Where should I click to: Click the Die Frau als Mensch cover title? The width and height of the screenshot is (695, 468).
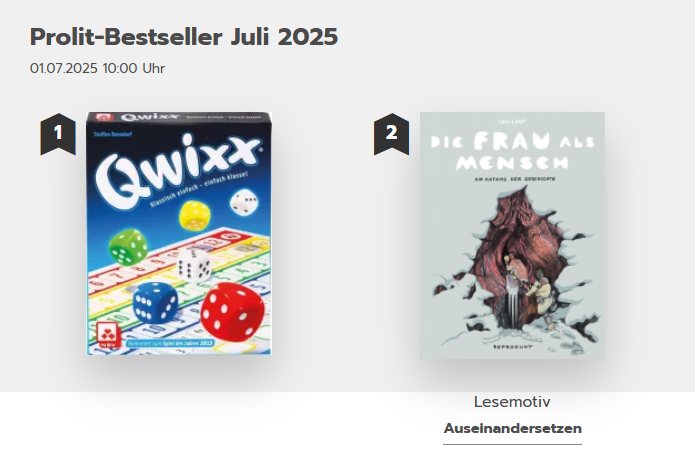pos(512,151)
